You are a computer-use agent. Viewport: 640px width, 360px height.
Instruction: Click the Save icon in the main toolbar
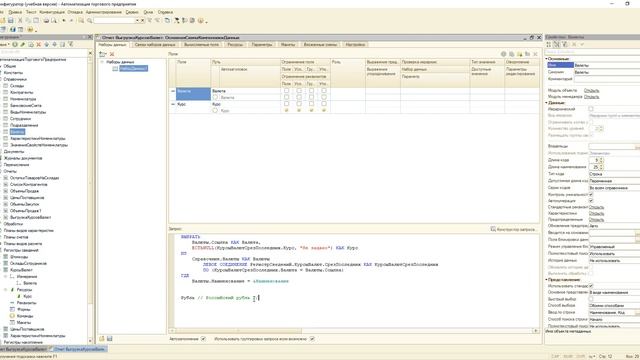11,20
